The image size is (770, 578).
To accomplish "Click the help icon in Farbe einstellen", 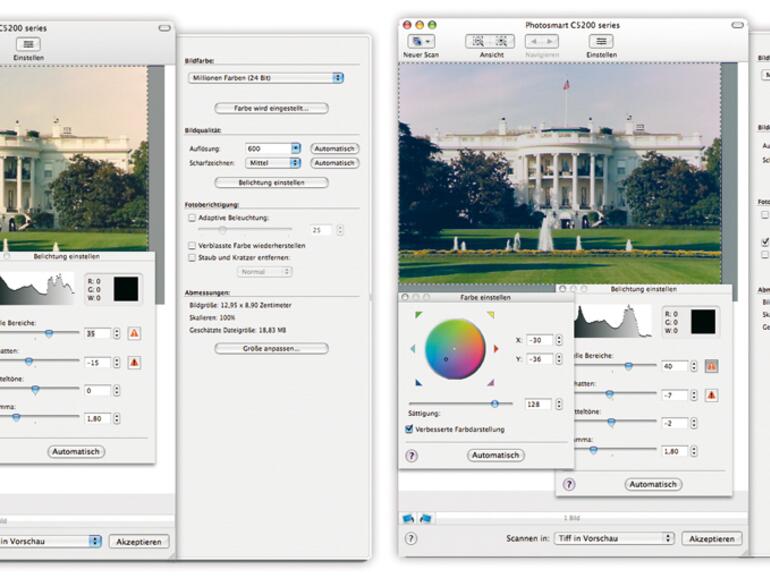I will click(411, 455).
